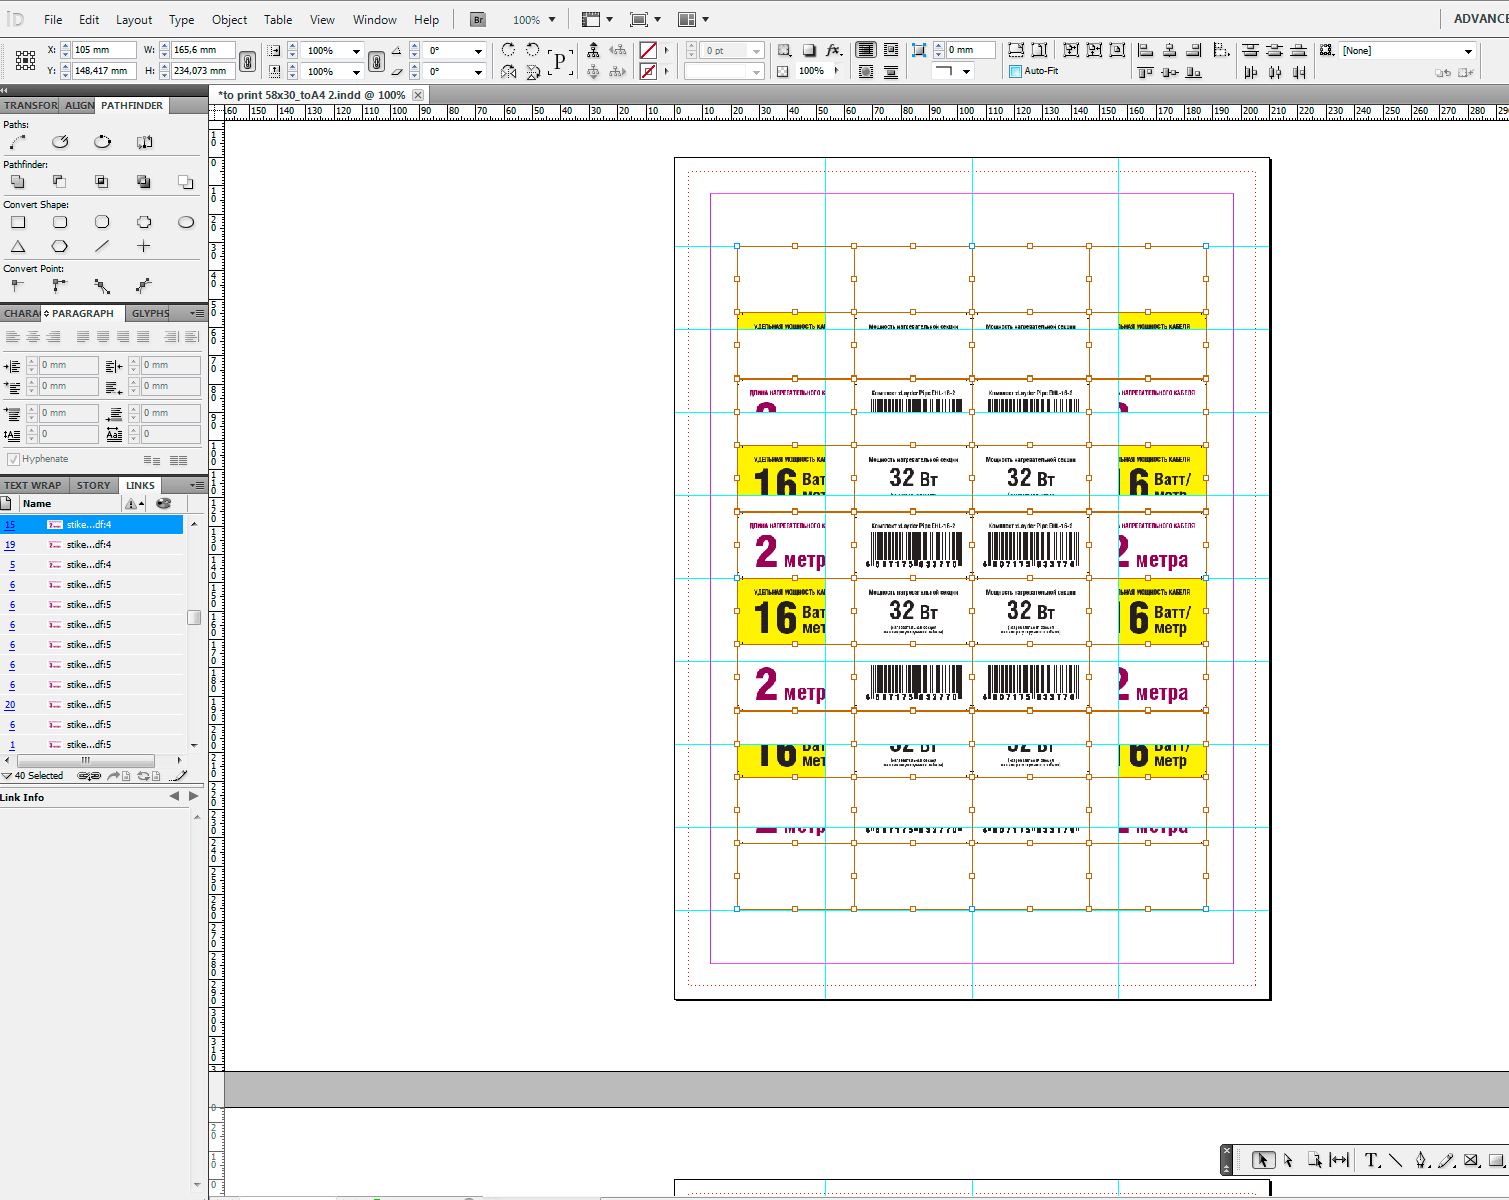This screenshot has height=1200, width=1509.
Task: Toggle constrain proportions for width and height
Action: (248, 61)
